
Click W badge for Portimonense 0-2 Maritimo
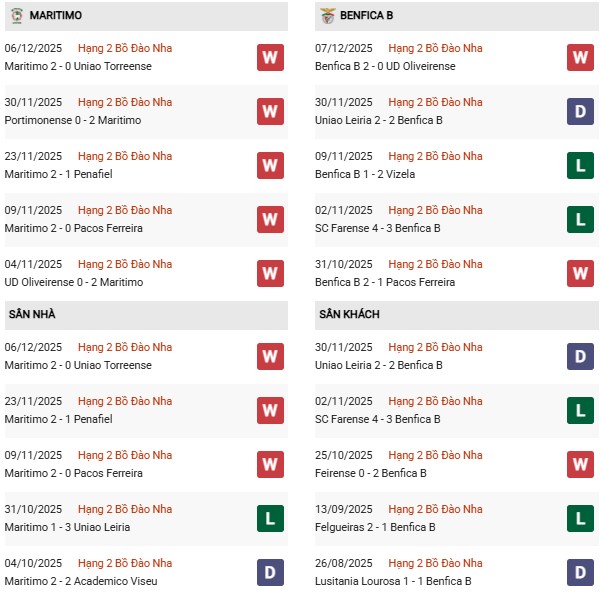[x=269, y=112]
